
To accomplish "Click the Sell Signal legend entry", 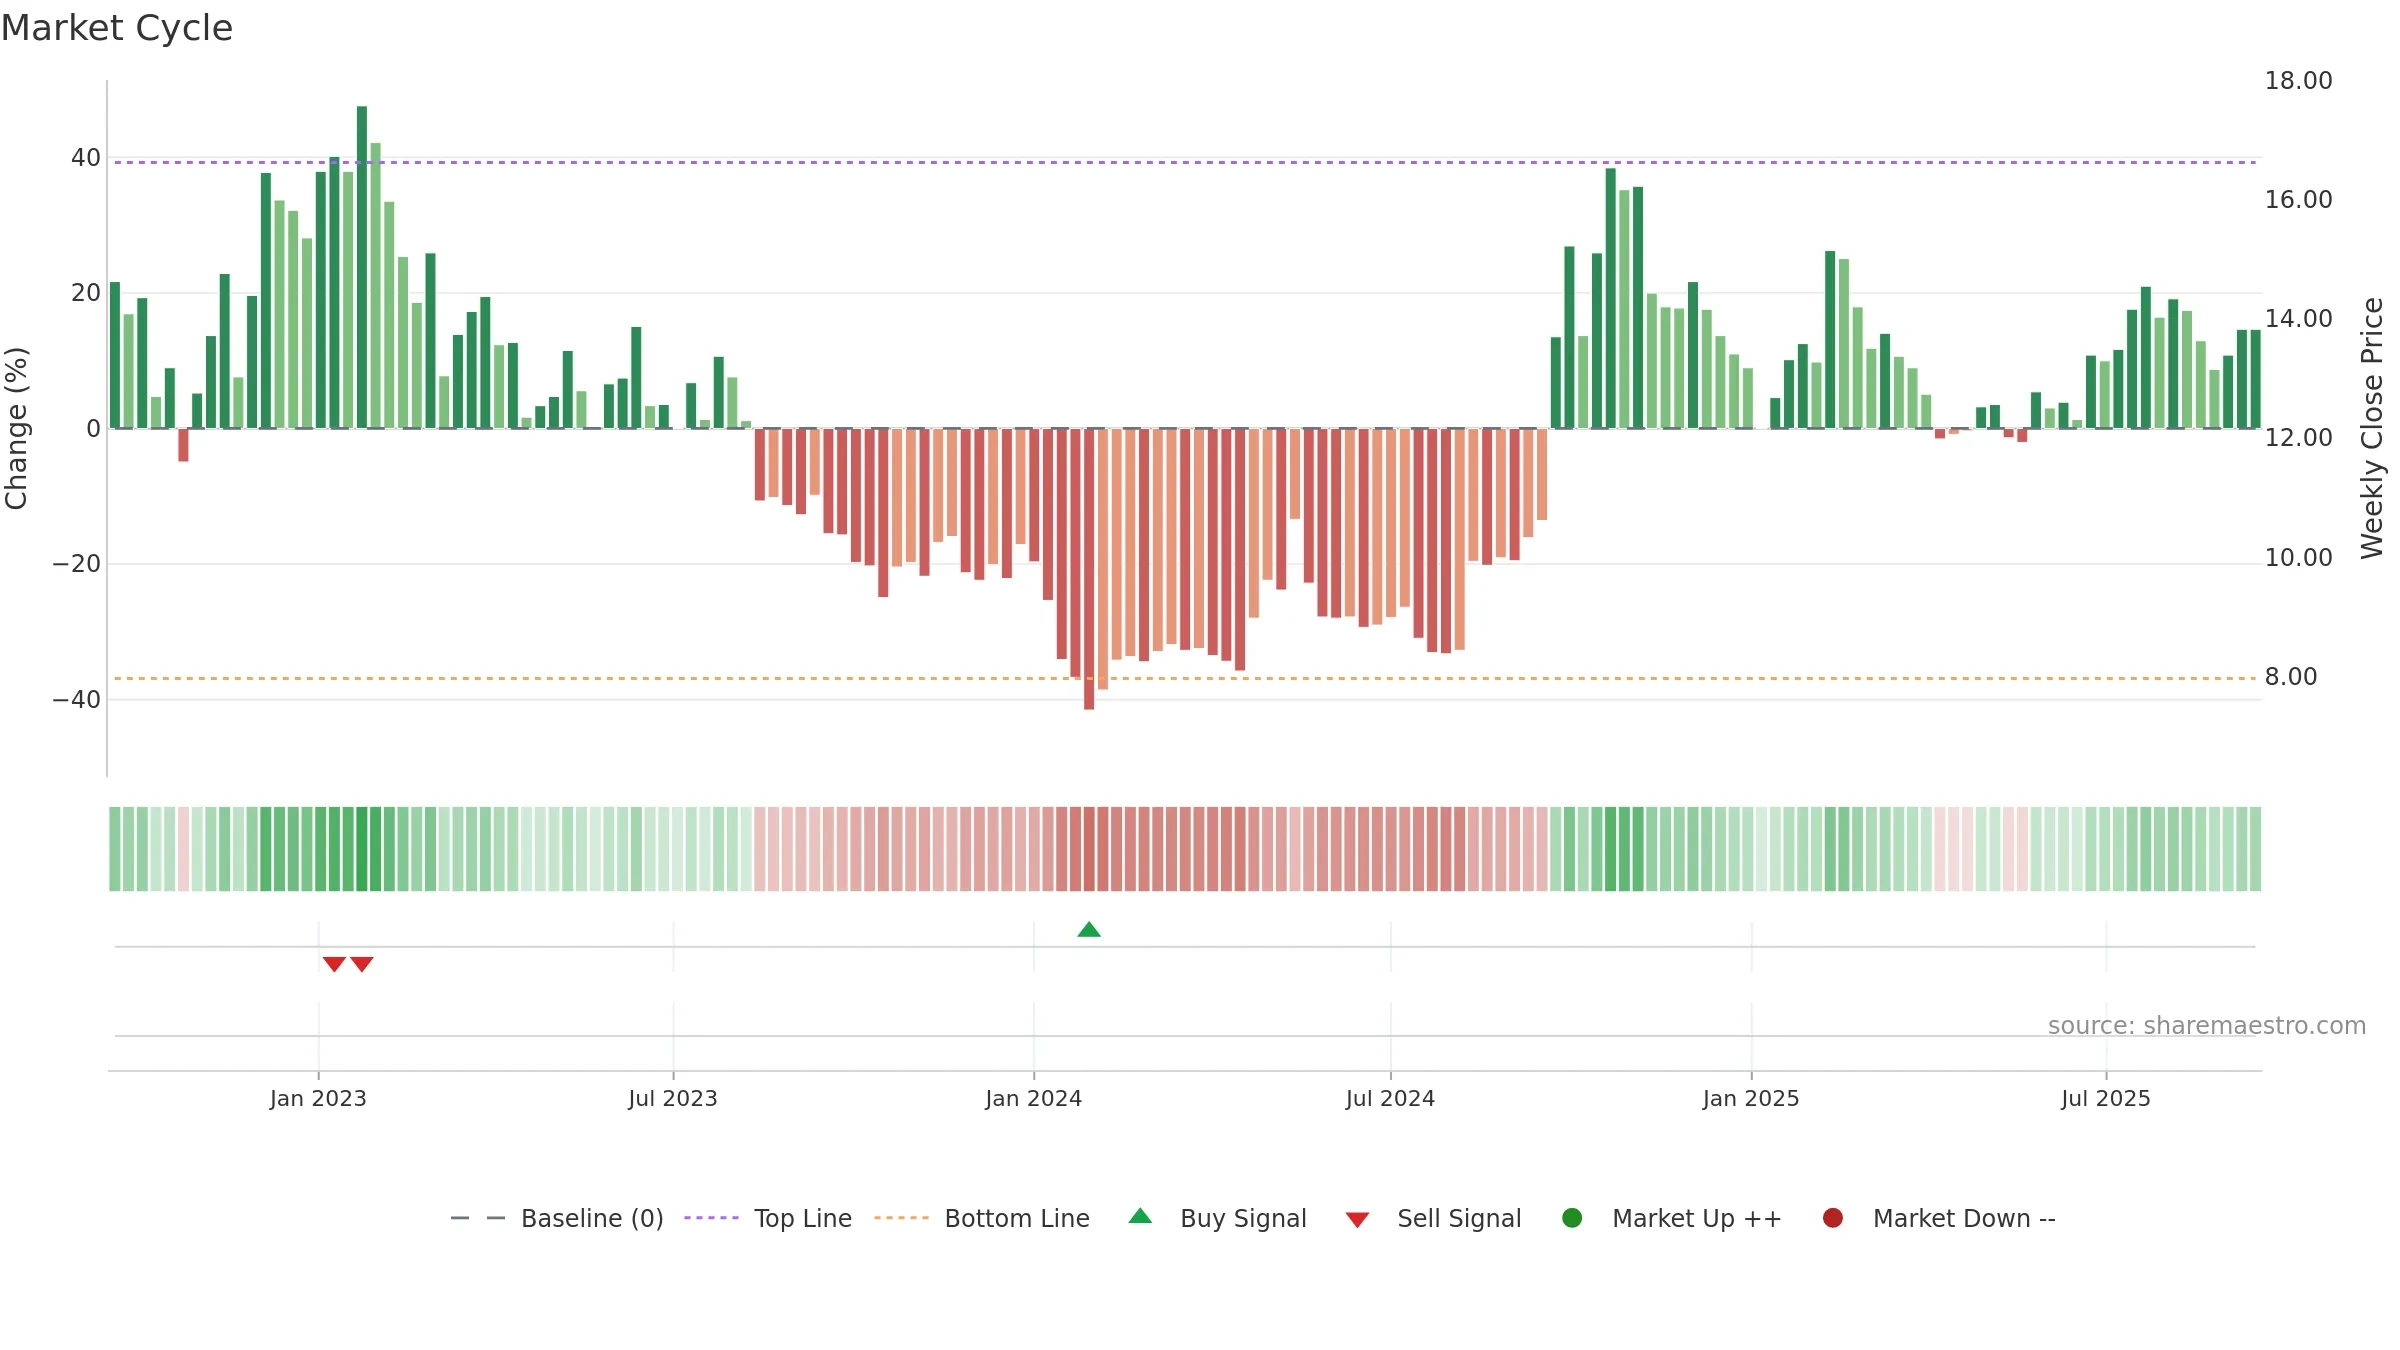I will pyautogui.click(x=1433, y=1218).
